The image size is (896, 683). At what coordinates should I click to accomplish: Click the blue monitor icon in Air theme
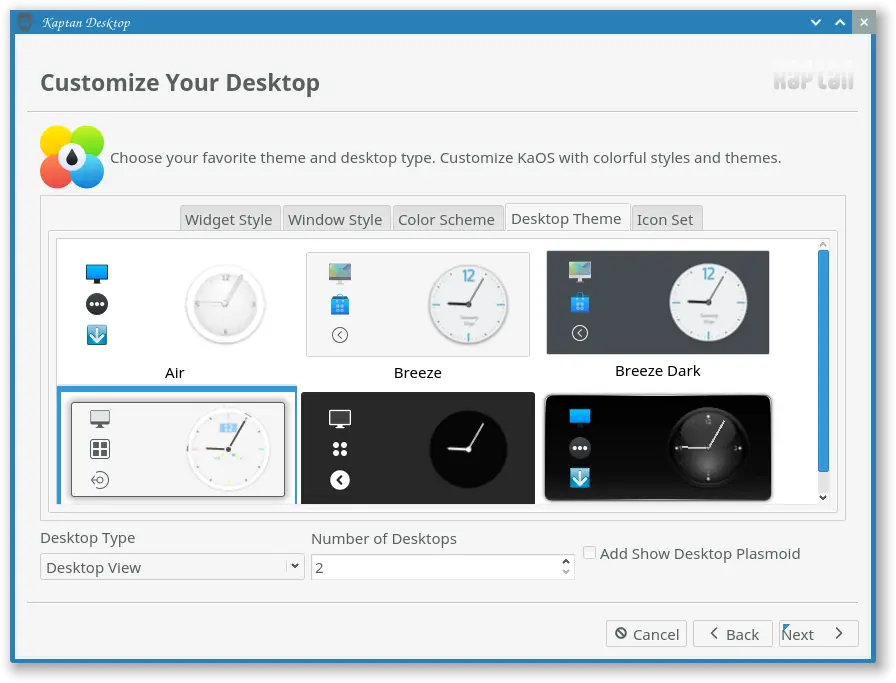click(x=97, y=273)
